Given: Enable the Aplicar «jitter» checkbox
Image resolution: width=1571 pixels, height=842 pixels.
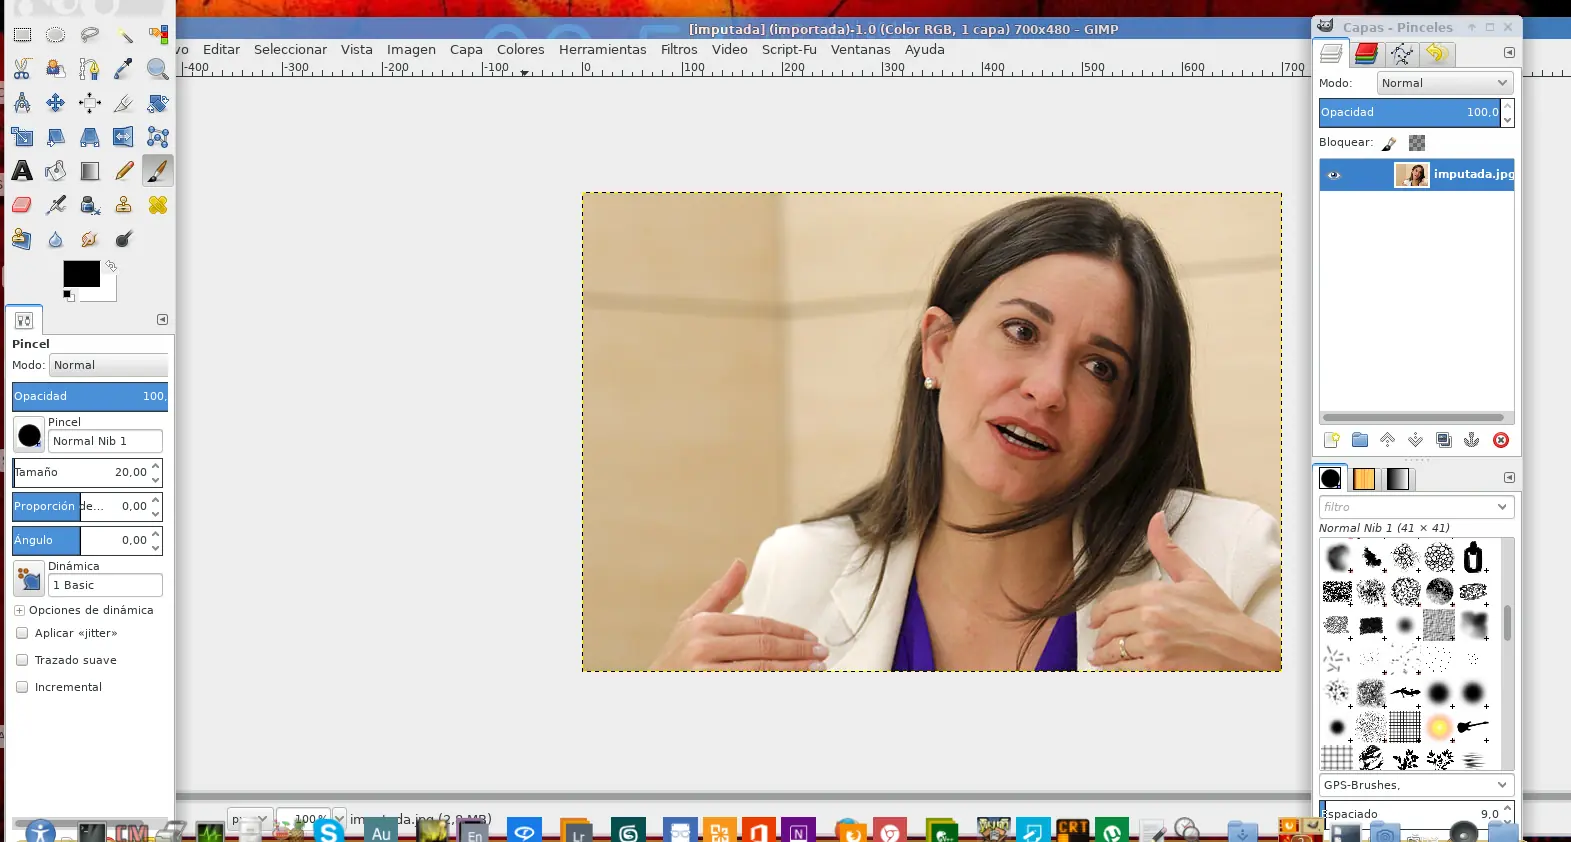Looking at the screenshot, I should 22,633.
